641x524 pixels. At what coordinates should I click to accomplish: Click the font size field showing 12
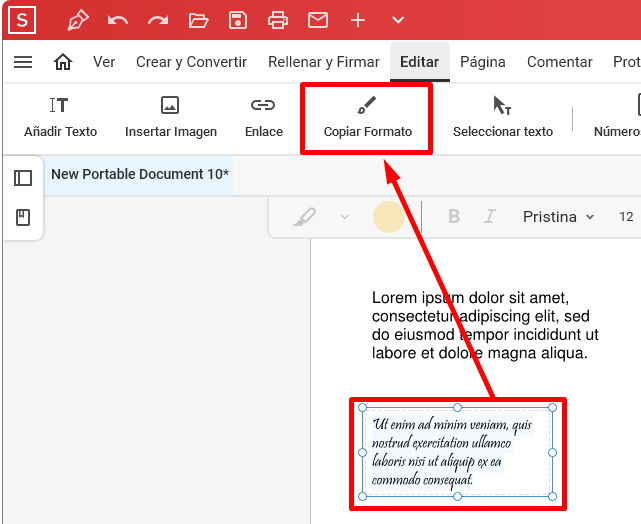coord(626,217)
